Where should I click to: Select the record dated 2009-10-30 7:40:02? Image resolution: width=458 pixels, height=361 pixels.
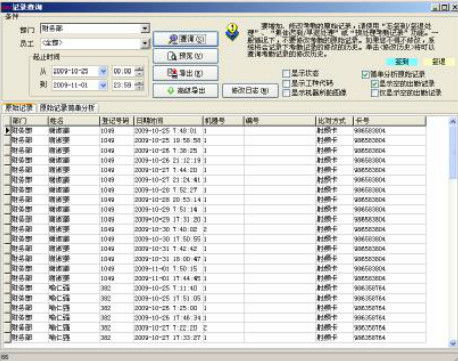click(218, 229)
